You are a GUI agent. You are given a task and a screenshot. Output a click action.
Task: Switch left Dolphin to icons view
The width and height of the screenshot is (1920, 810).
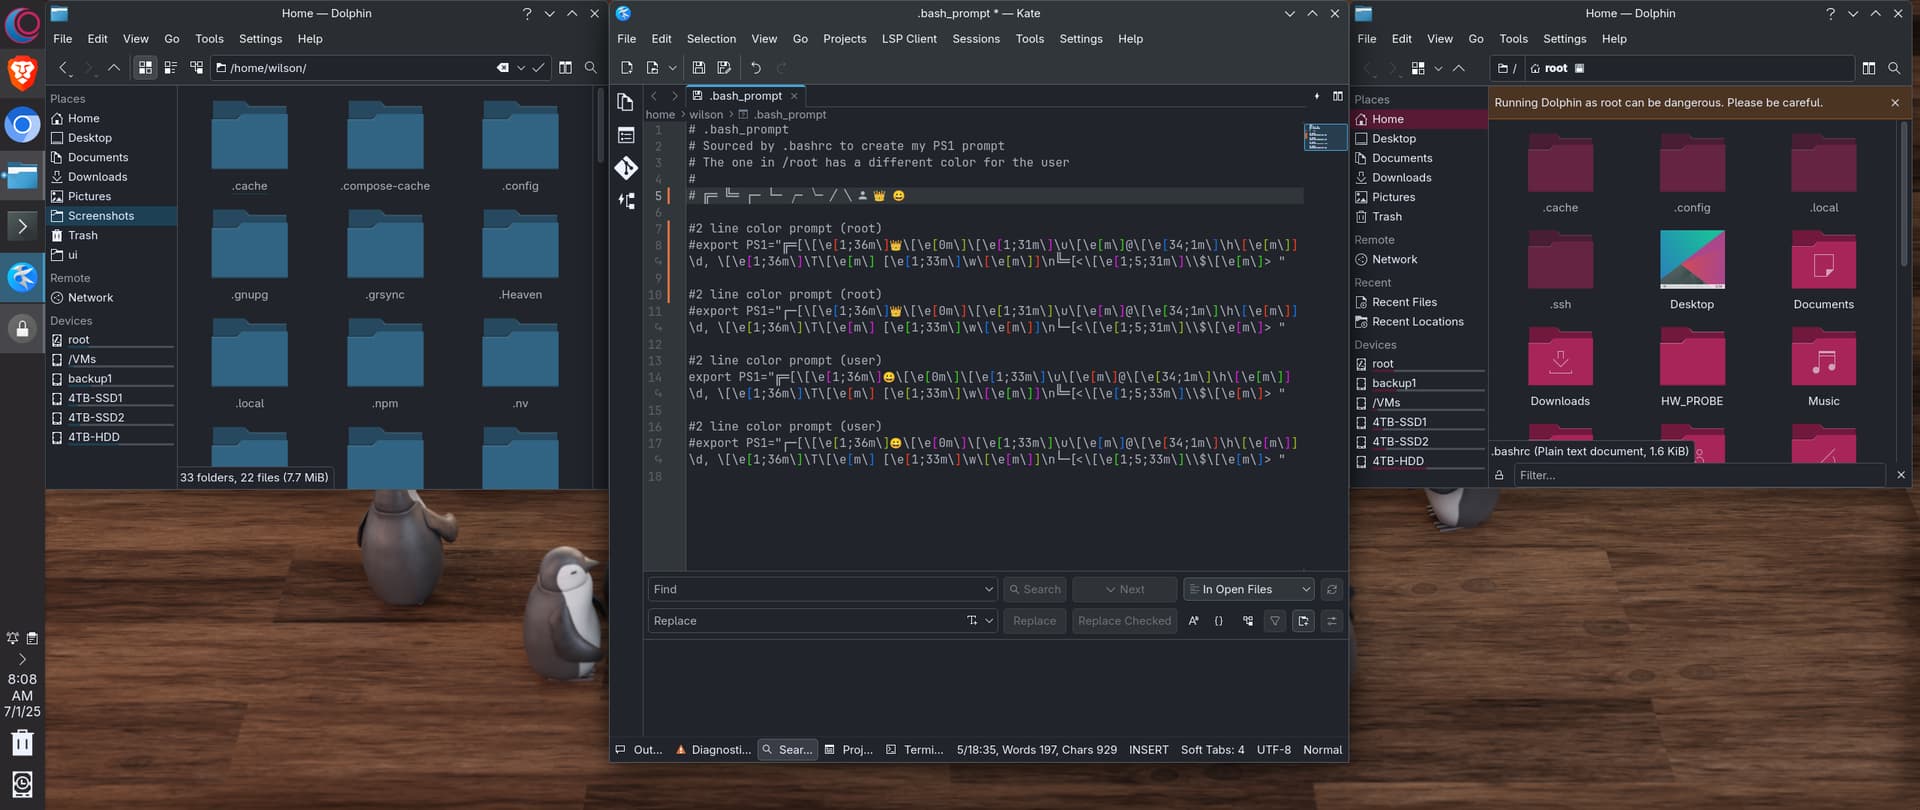click(145, 68)
